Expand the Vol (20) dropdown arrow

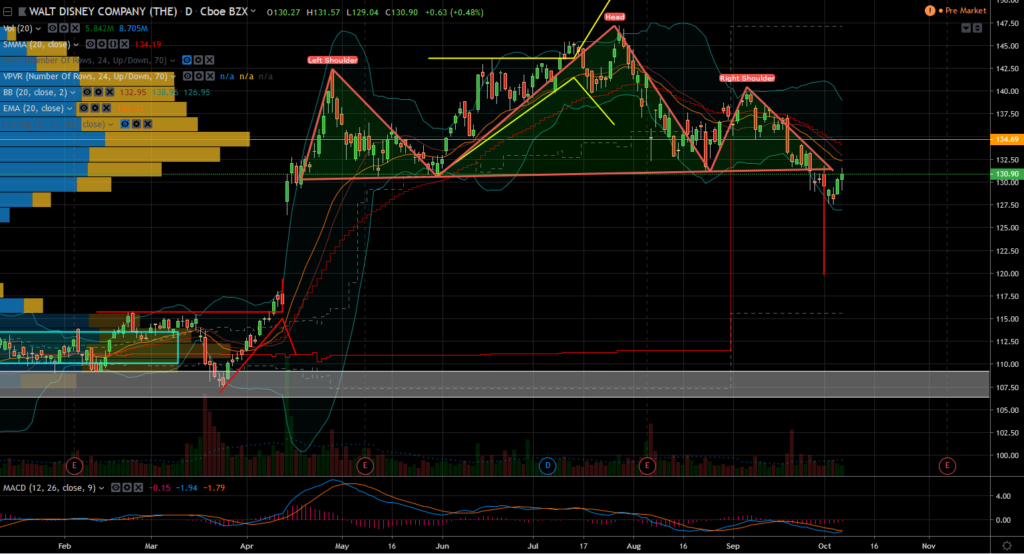pyautogui.click(x=38, y=28)
